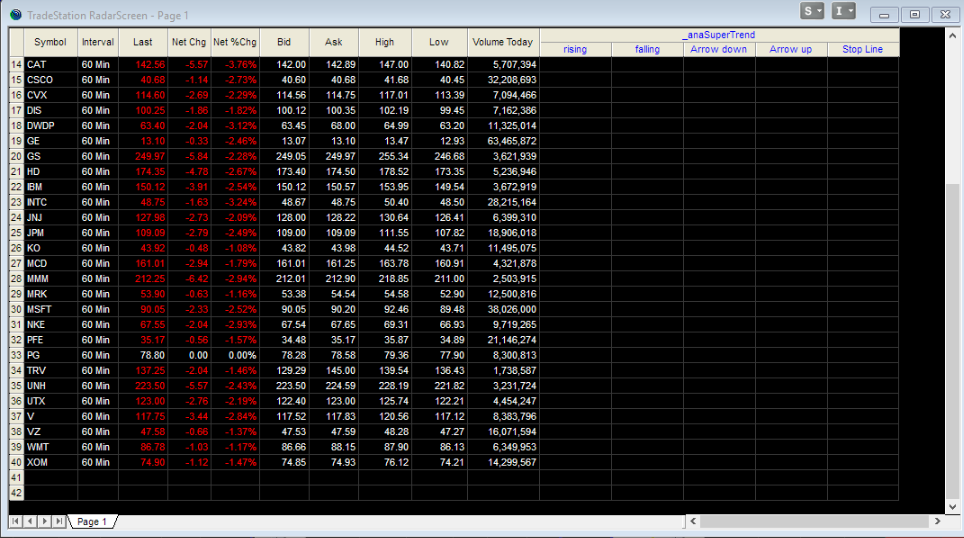Click row number 41 header
The height and width of the screenshot is (538, 964).
[x=16, y=478]
